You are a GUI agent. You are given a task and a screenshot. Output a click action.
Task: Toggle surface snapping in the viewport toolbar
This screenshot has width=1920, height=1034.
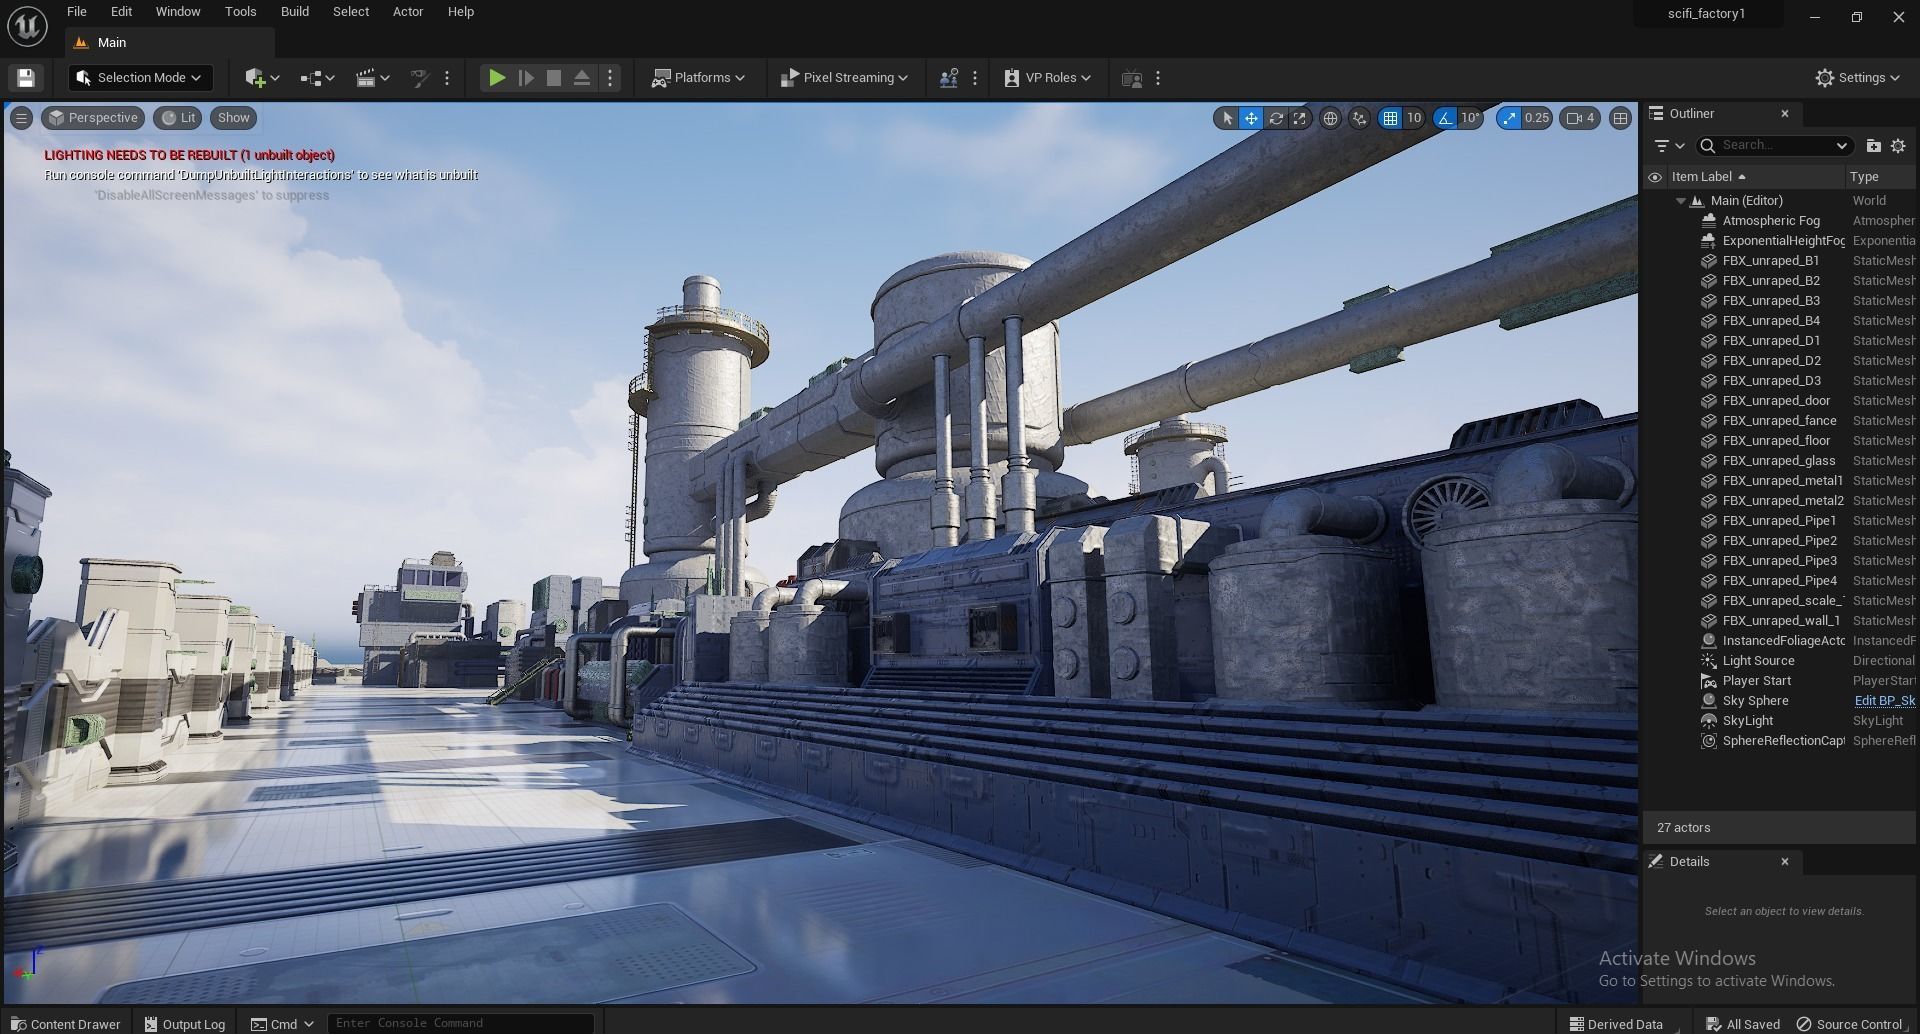1359,118
